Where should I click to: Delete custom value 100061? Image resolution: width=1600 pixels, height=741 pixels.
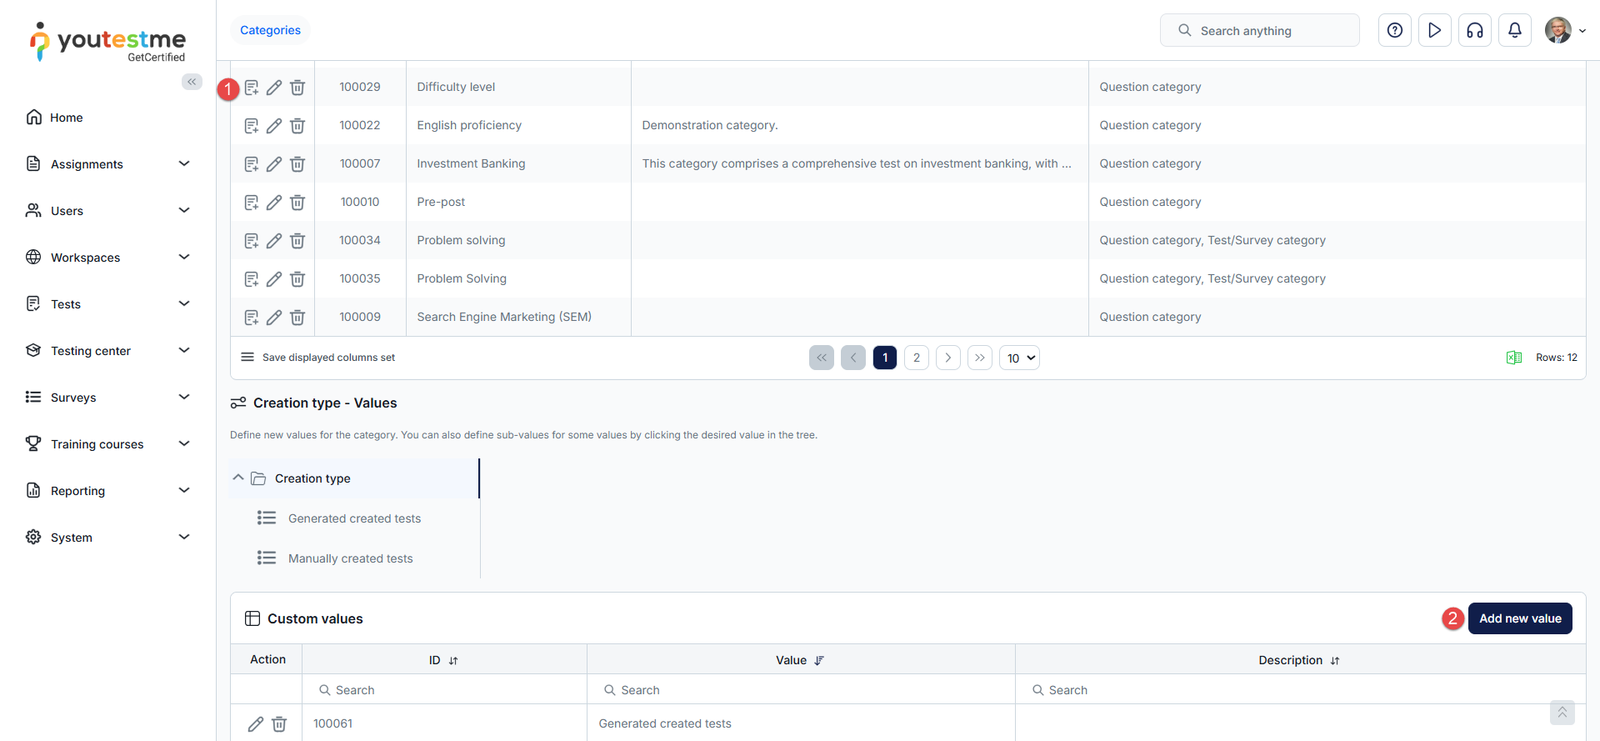click(x=279, y=724)
